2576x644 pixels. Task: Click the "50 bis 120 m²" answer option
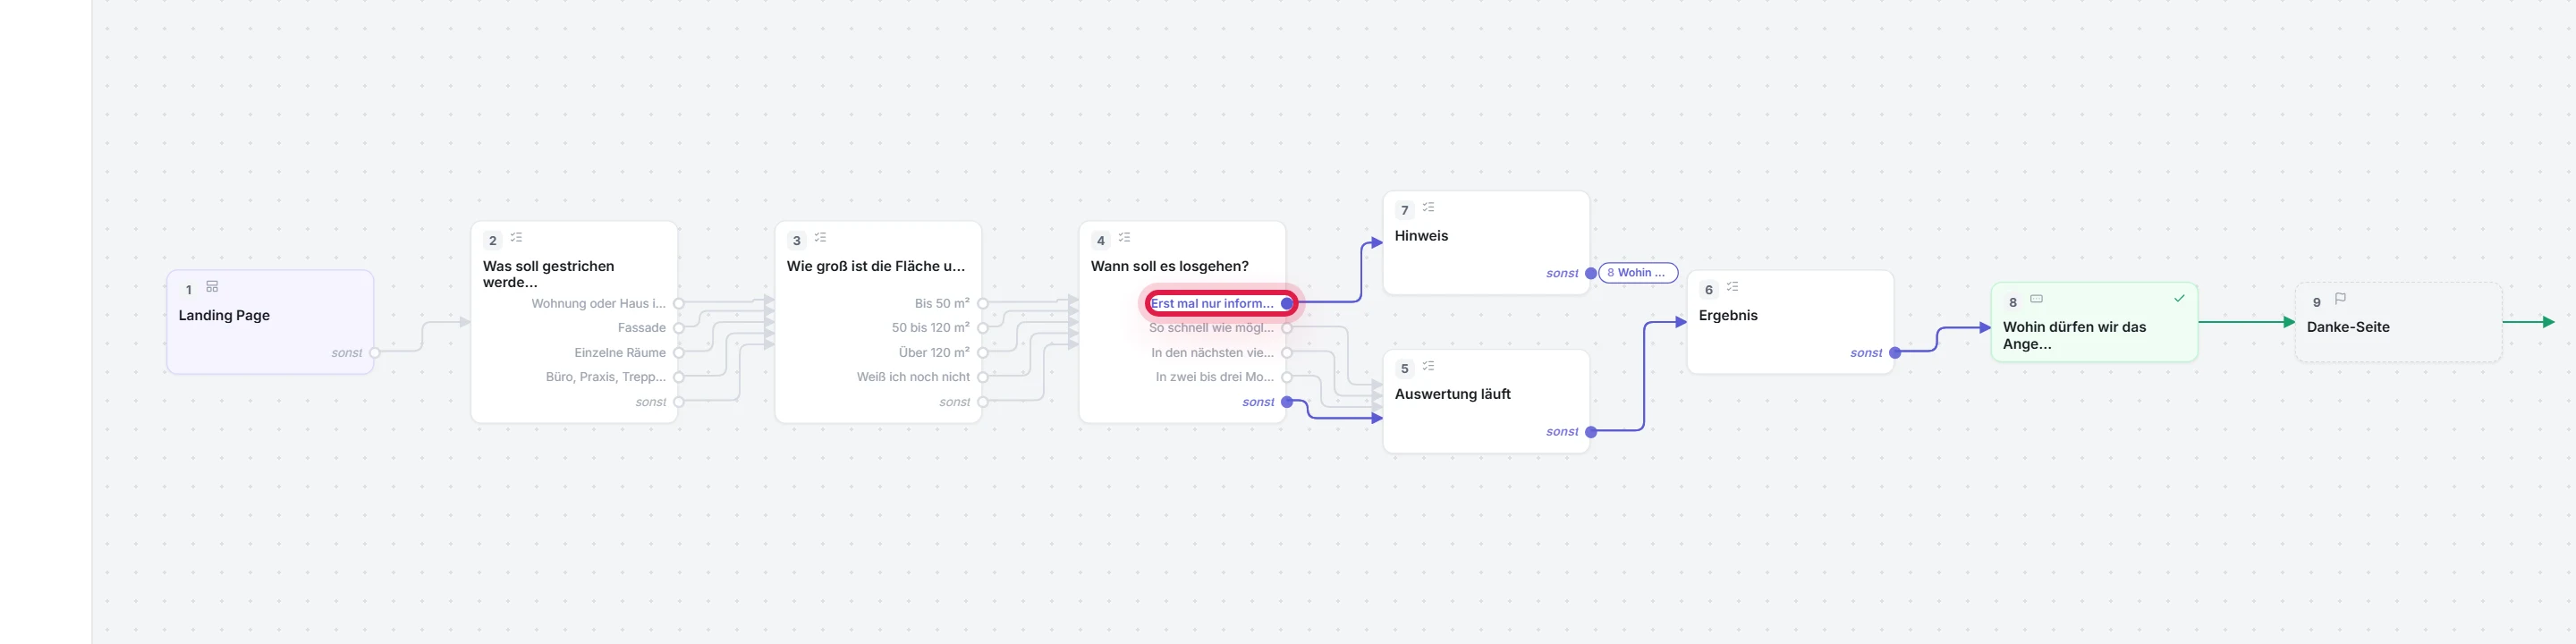tap(930, 328)
